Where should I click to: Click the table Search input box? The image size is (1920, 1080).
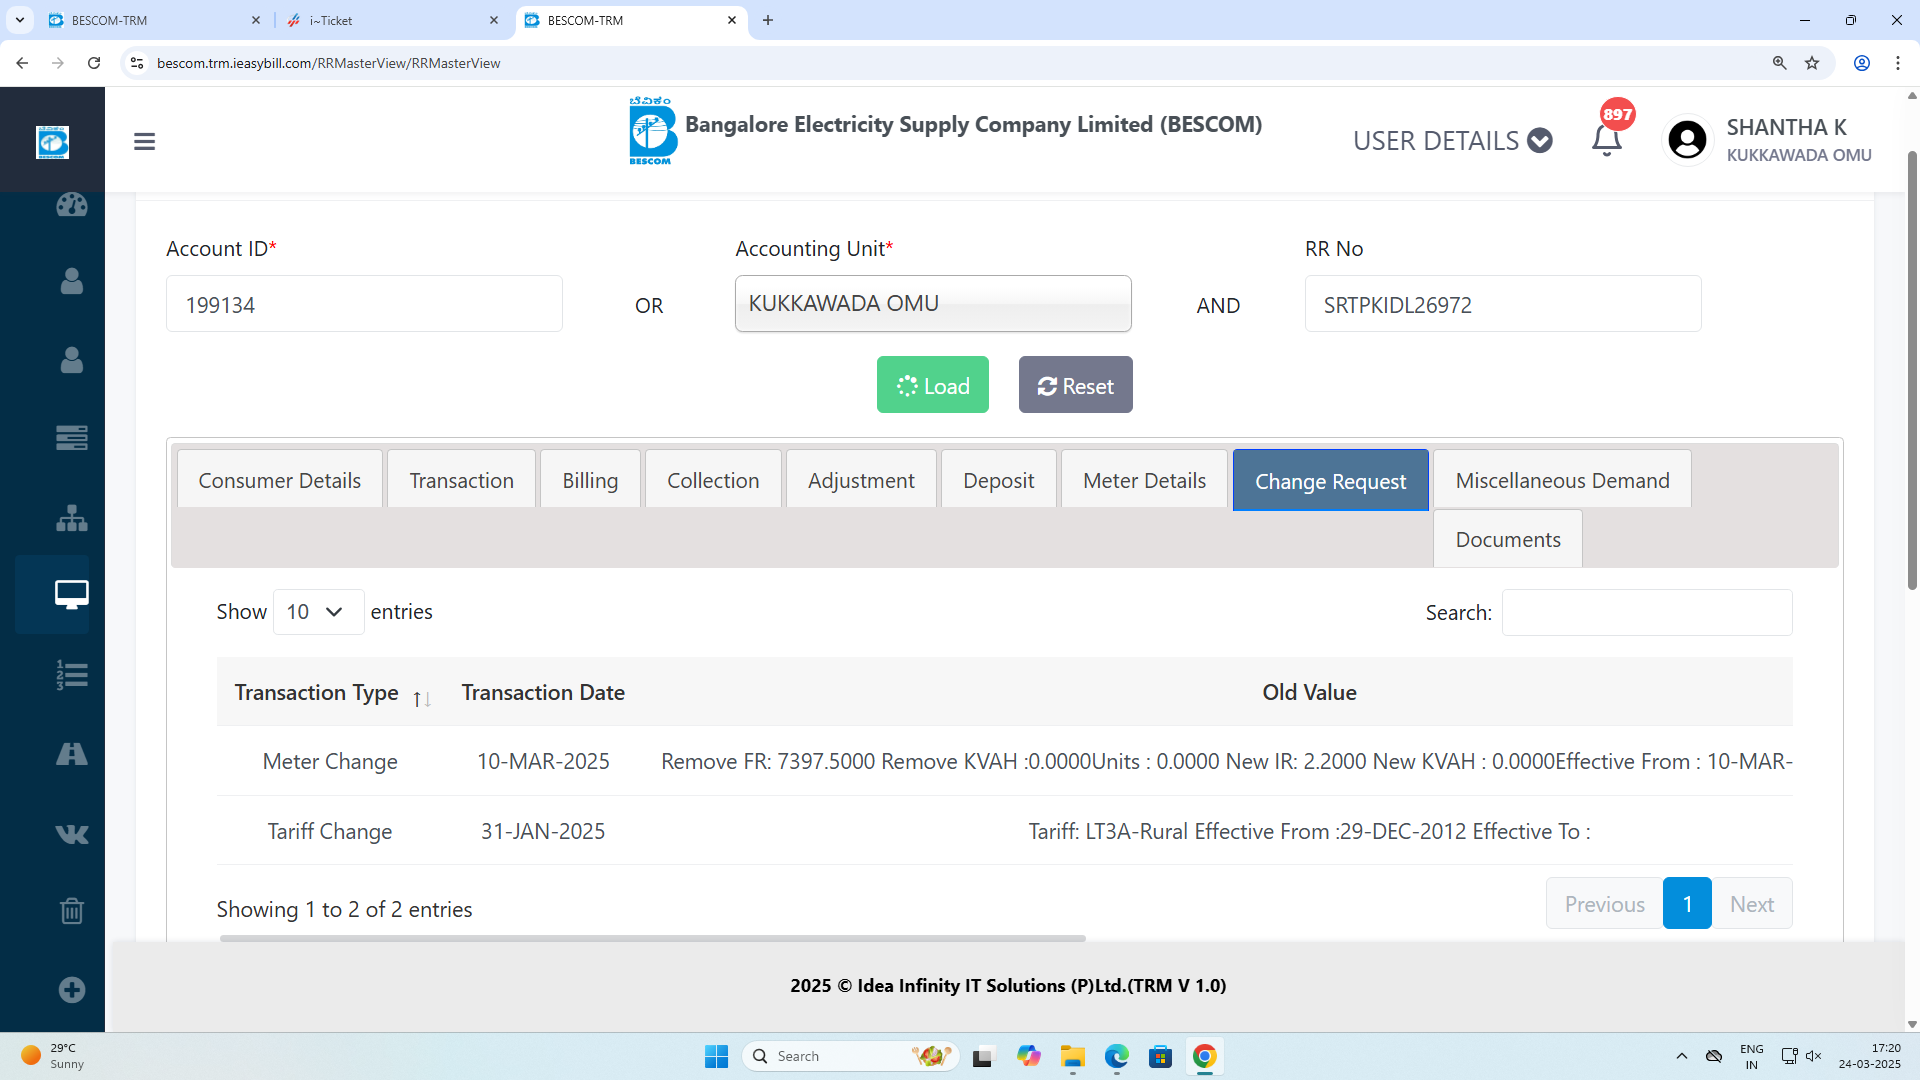coord(1647,612)
